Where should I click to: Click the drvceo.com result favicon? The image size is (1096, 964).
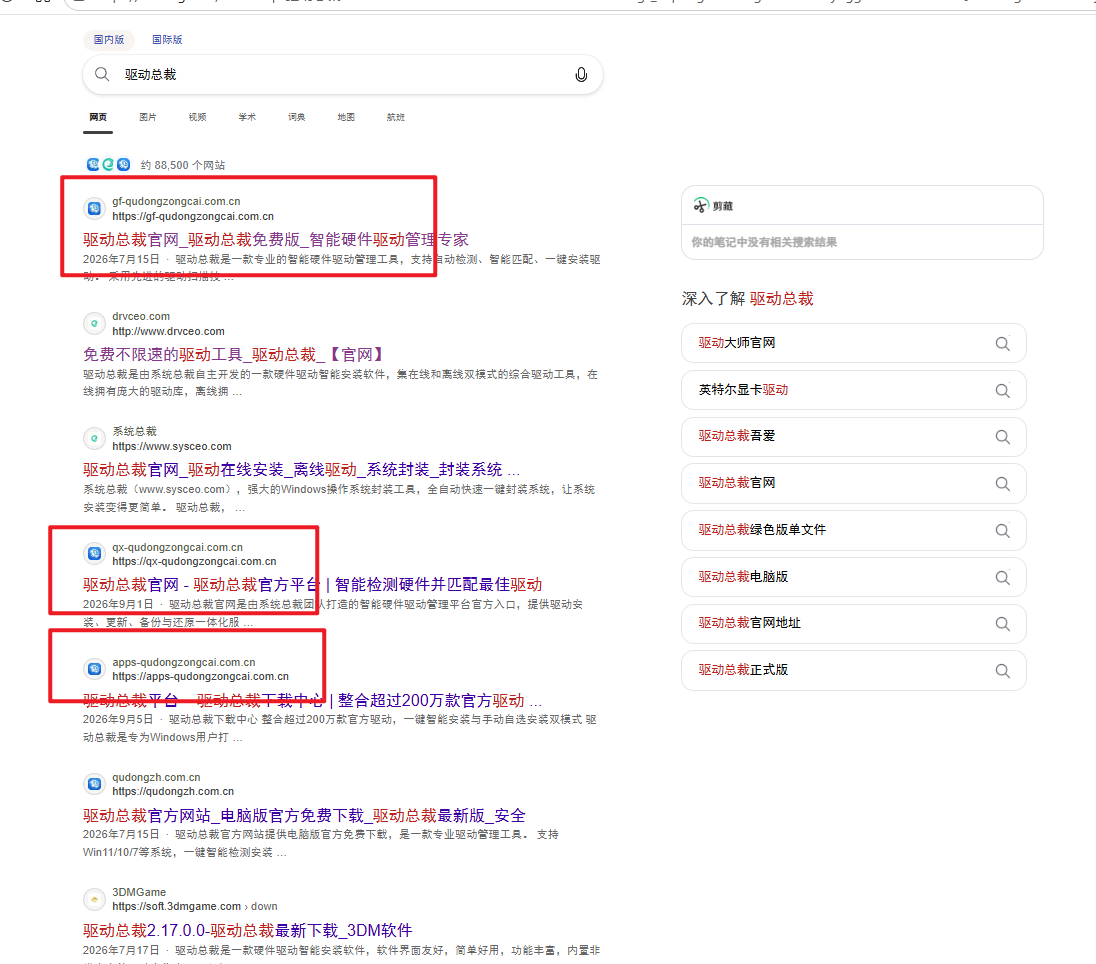coord(94,324)
